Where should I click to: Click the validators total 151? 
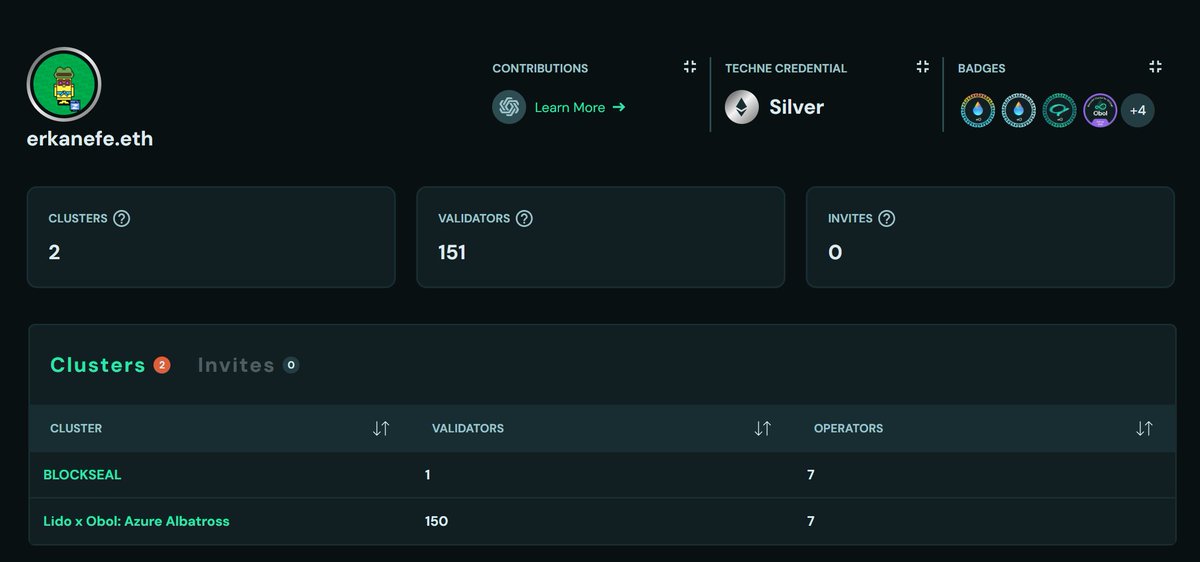pyautogui.click(x=452, y=253)
